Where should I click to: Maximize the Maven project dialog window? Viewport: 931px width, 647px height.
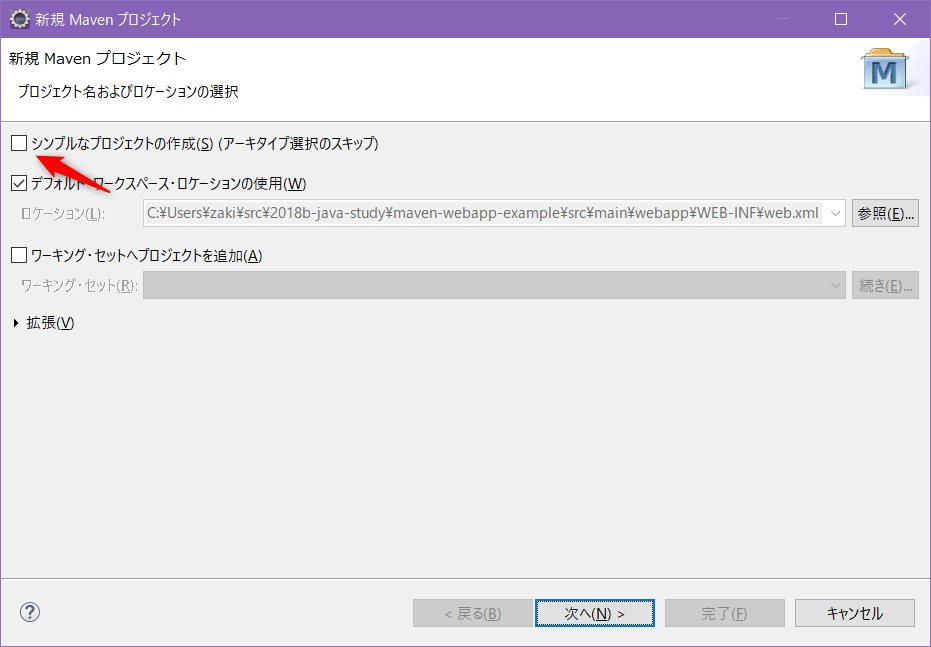pos(841,19)
